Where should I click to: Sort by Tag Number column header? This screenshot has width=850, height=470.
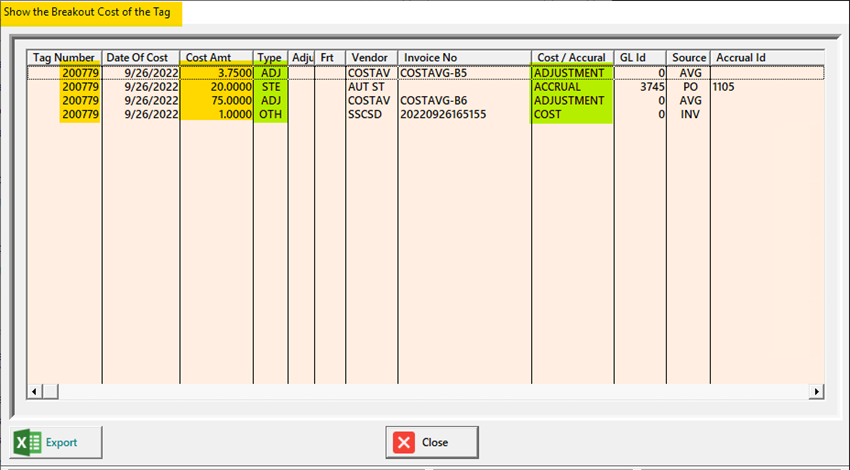pos(63,58)
